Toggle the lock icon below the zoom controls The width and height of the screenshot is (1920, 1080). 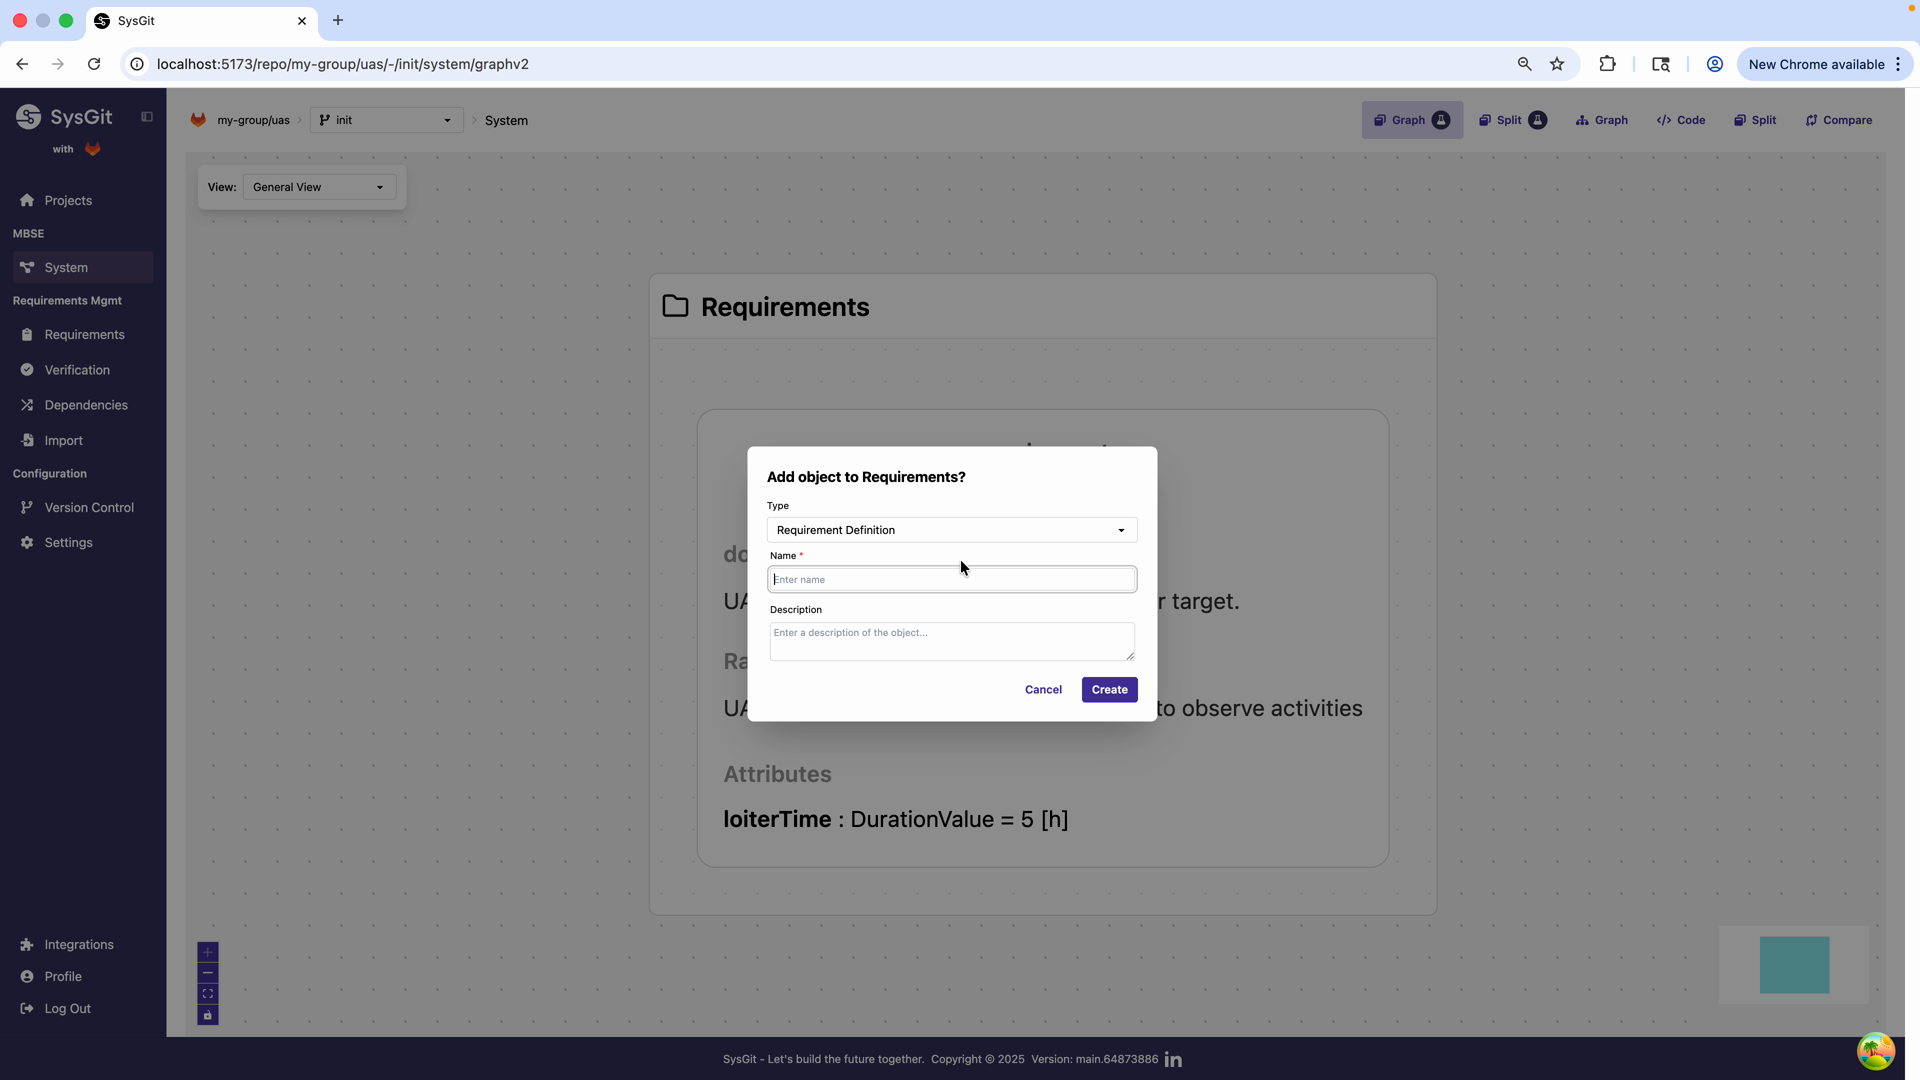click(x=208, y=1015)
